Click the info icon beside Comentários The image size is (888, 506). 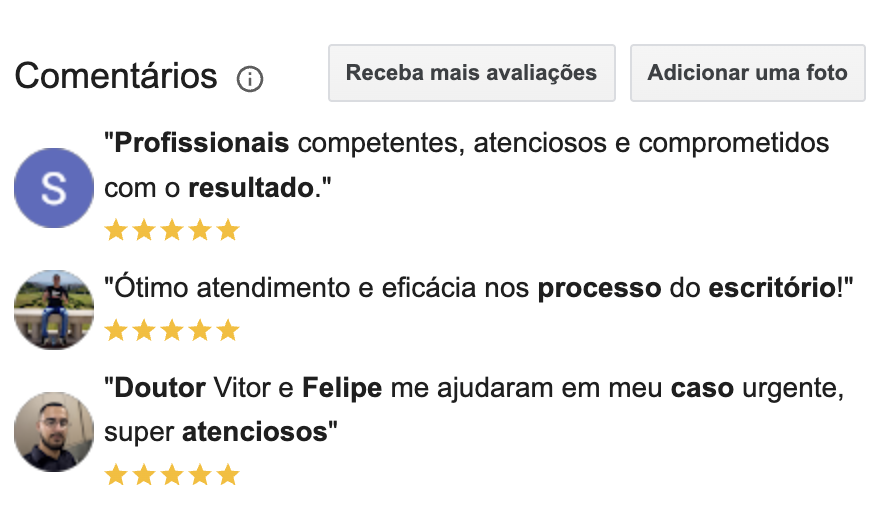click(250, 78)
